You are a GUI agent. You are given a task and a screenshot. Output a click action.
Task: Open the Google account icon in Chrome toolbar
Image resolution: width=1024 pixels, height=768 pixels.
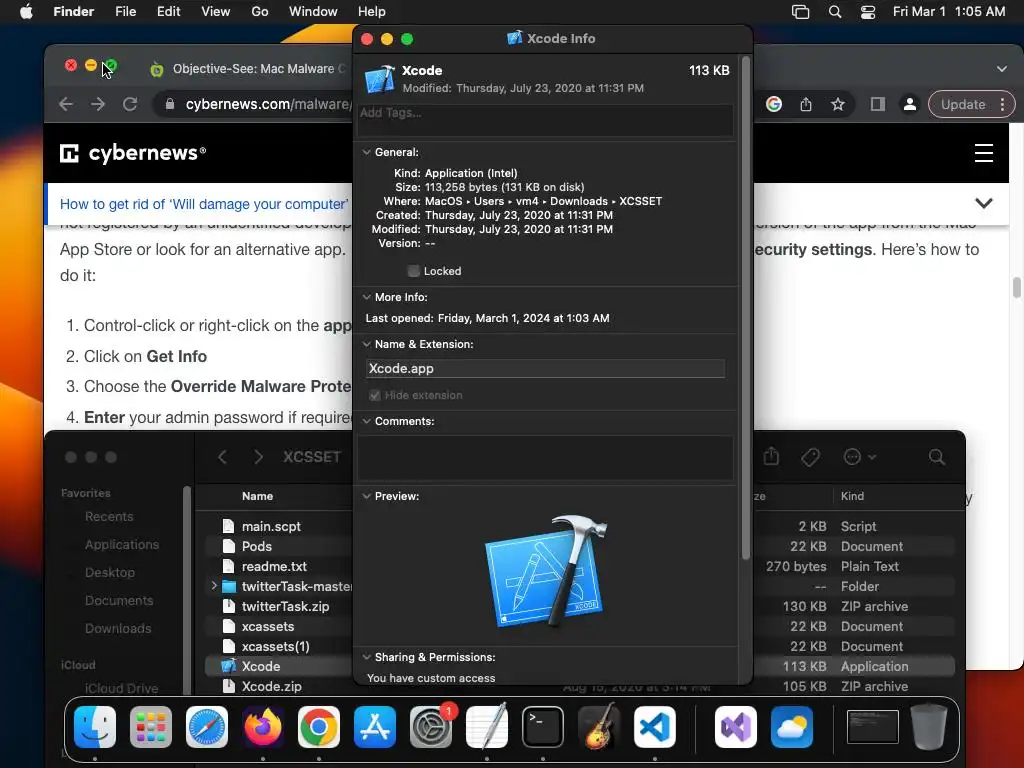774,104
